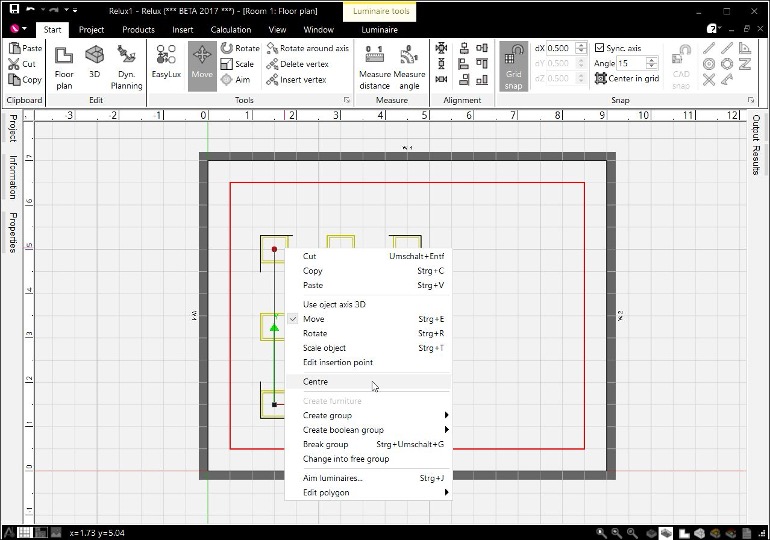Open the Output Results side panel
Image resolution: width=770 pixels, height=540 pixels.
[756, 145]
